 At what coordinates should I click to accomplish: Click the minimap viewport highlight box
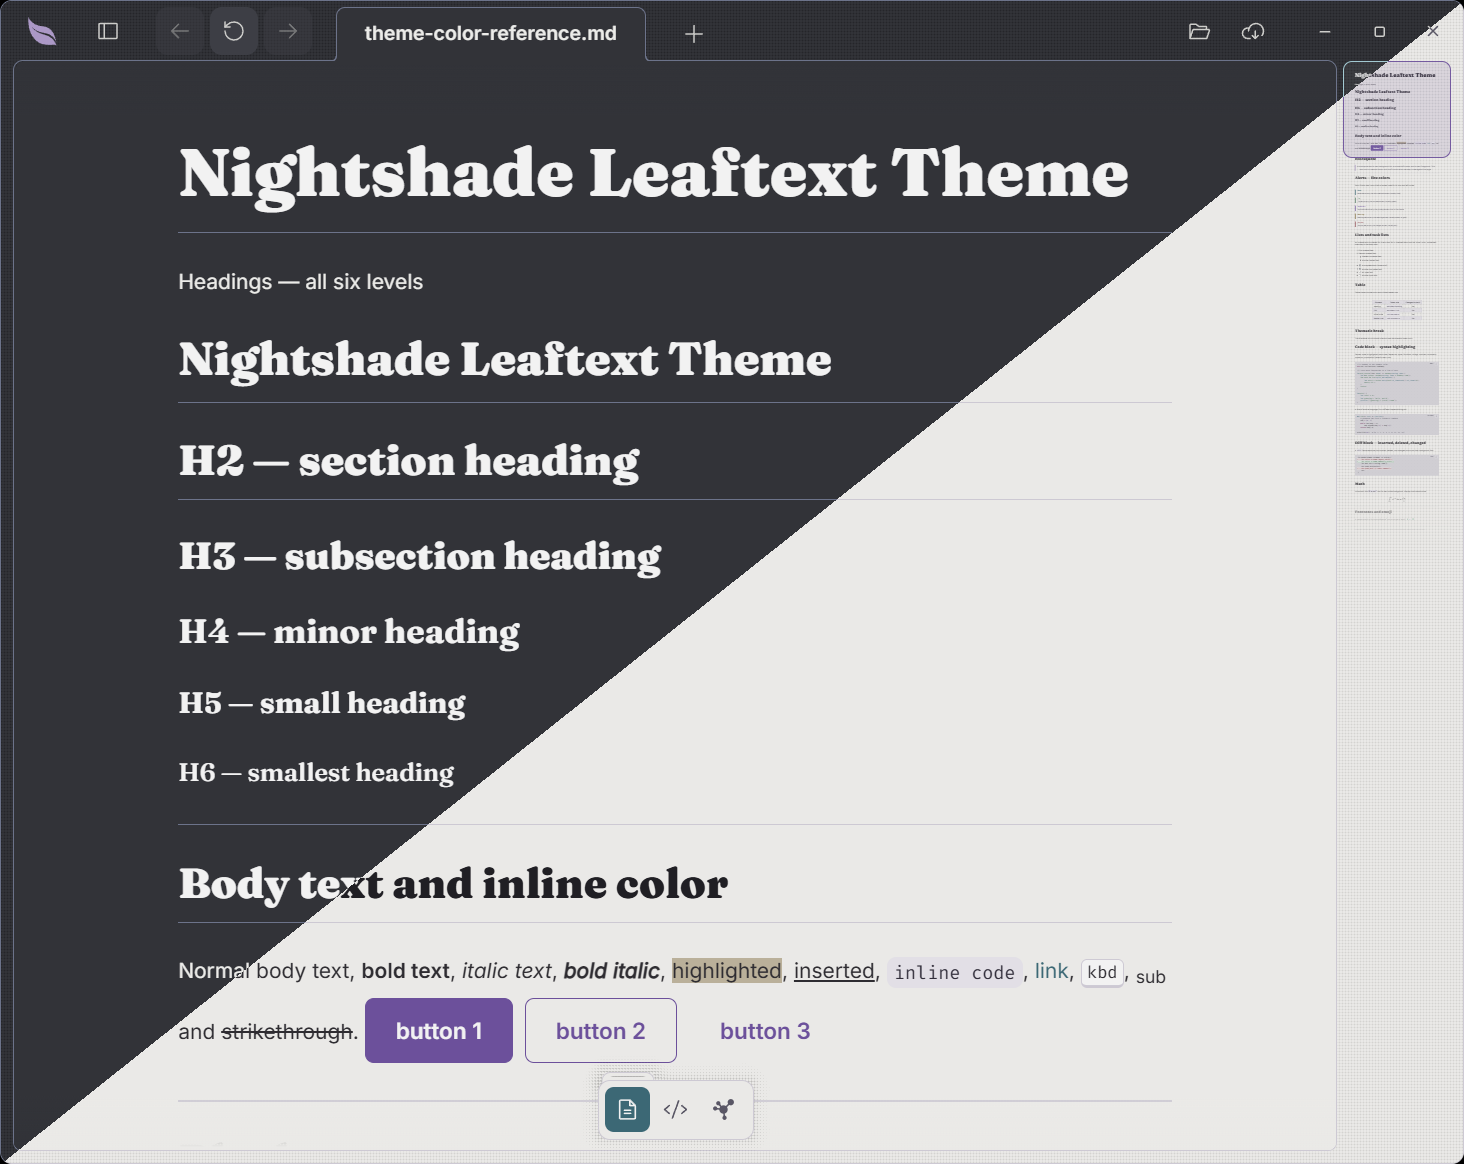1396,110
